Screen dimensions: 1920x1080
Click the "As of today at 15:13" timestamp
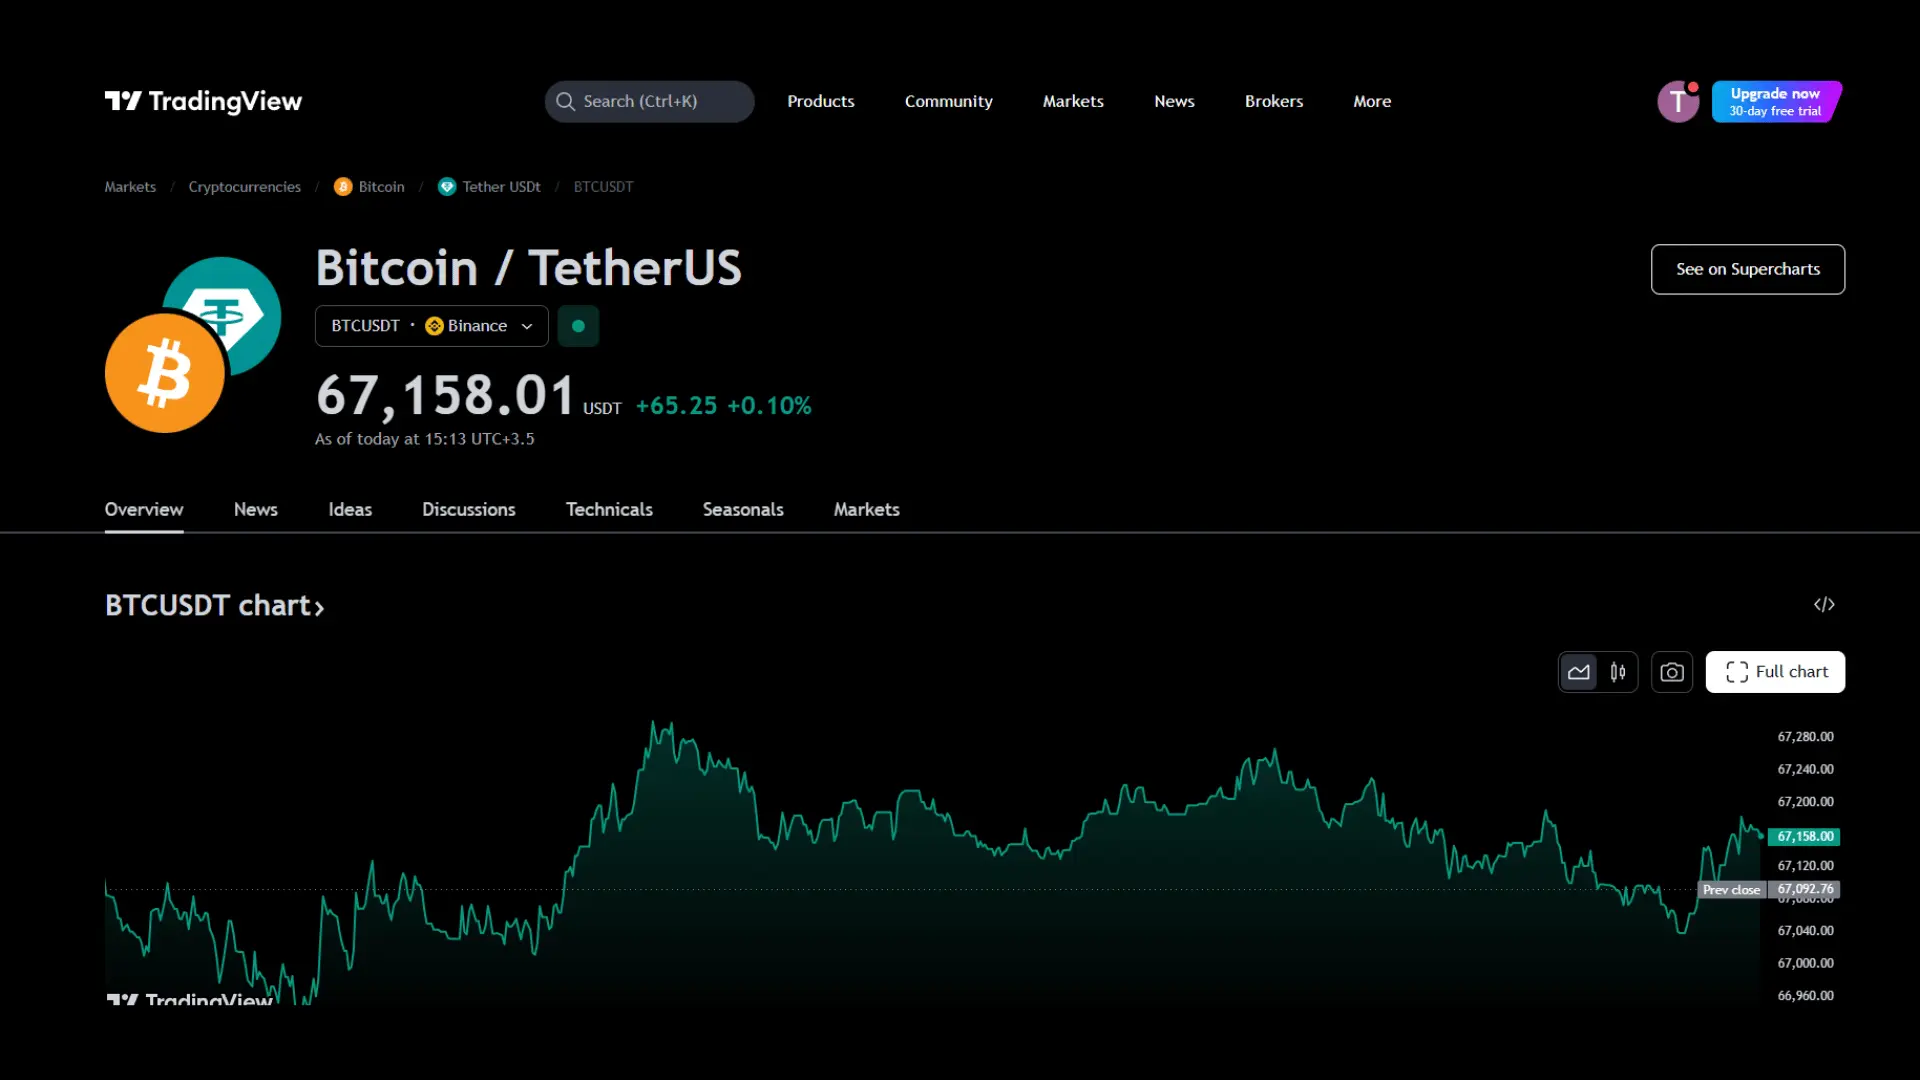pos(425,439)
